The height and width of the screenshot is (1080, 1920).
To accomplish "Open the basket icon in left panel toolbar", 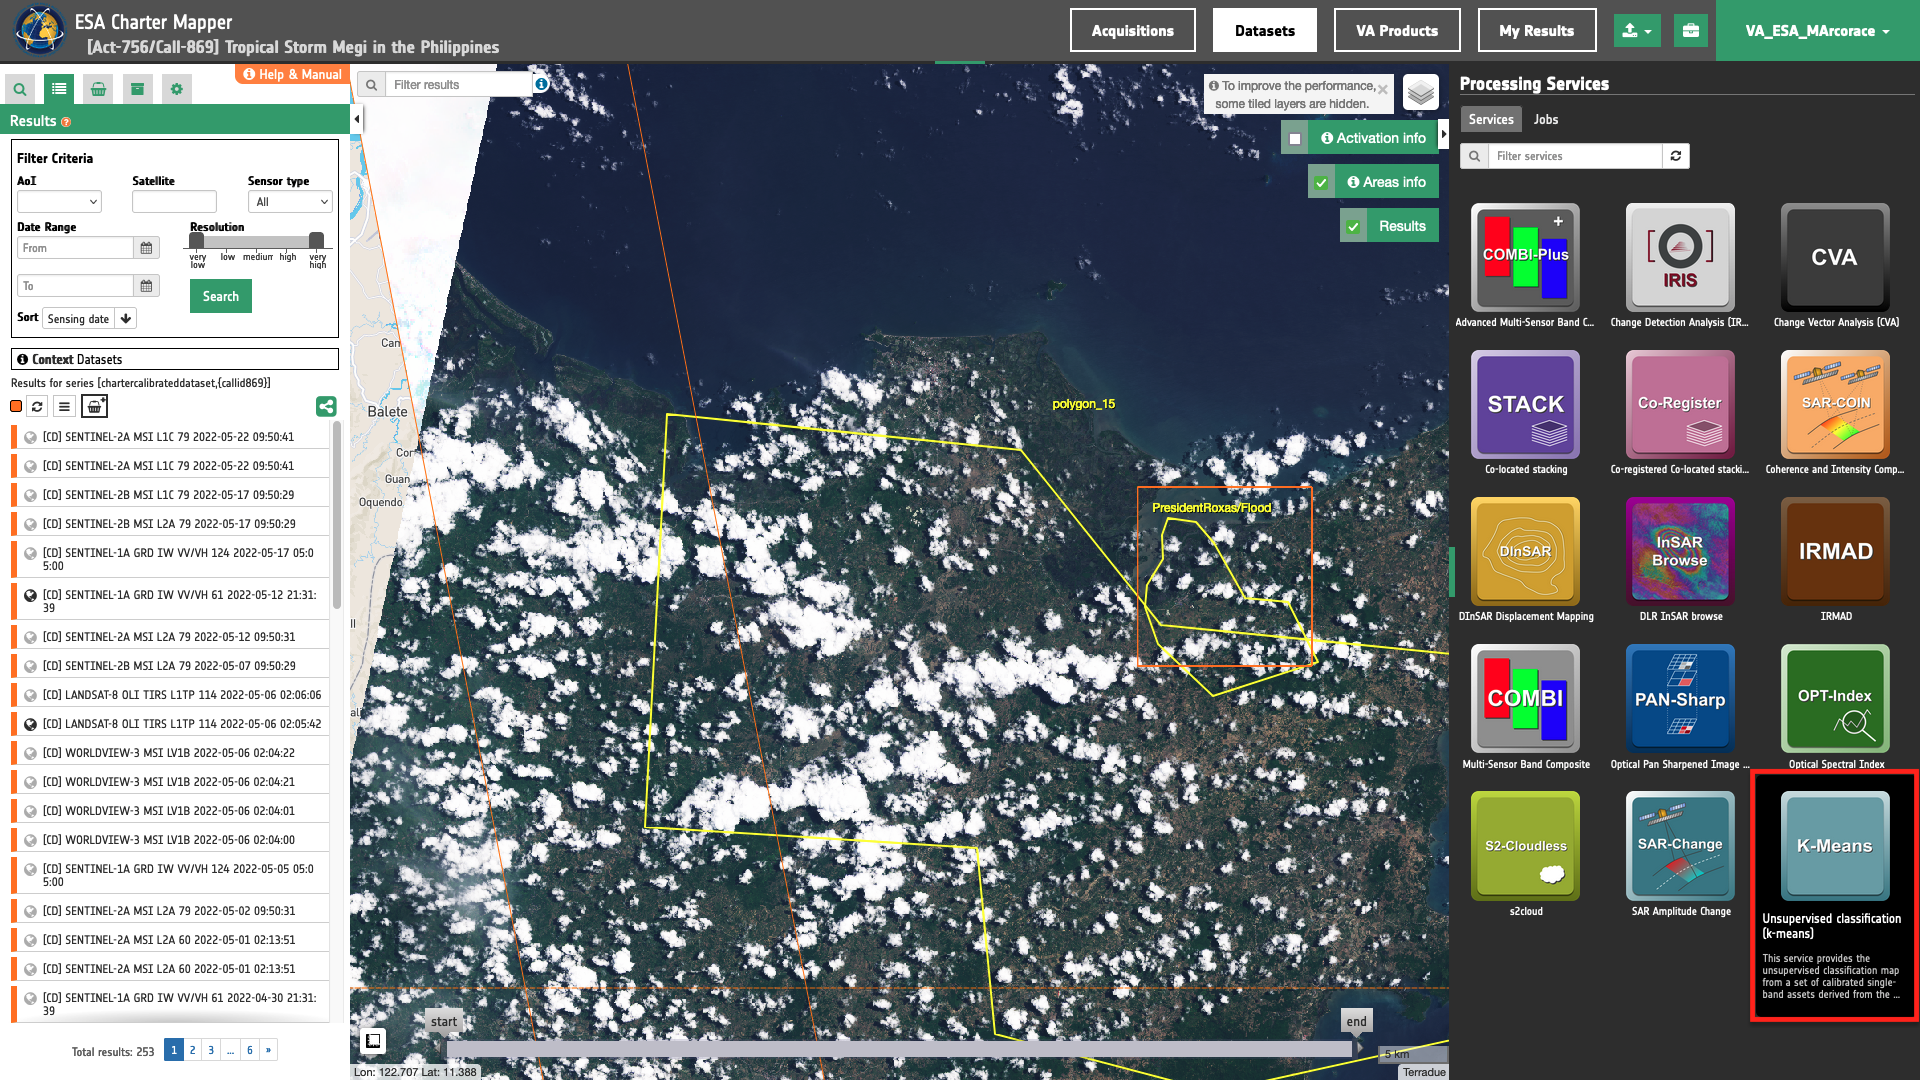I will pyautogui.click(x=98, y=89).
